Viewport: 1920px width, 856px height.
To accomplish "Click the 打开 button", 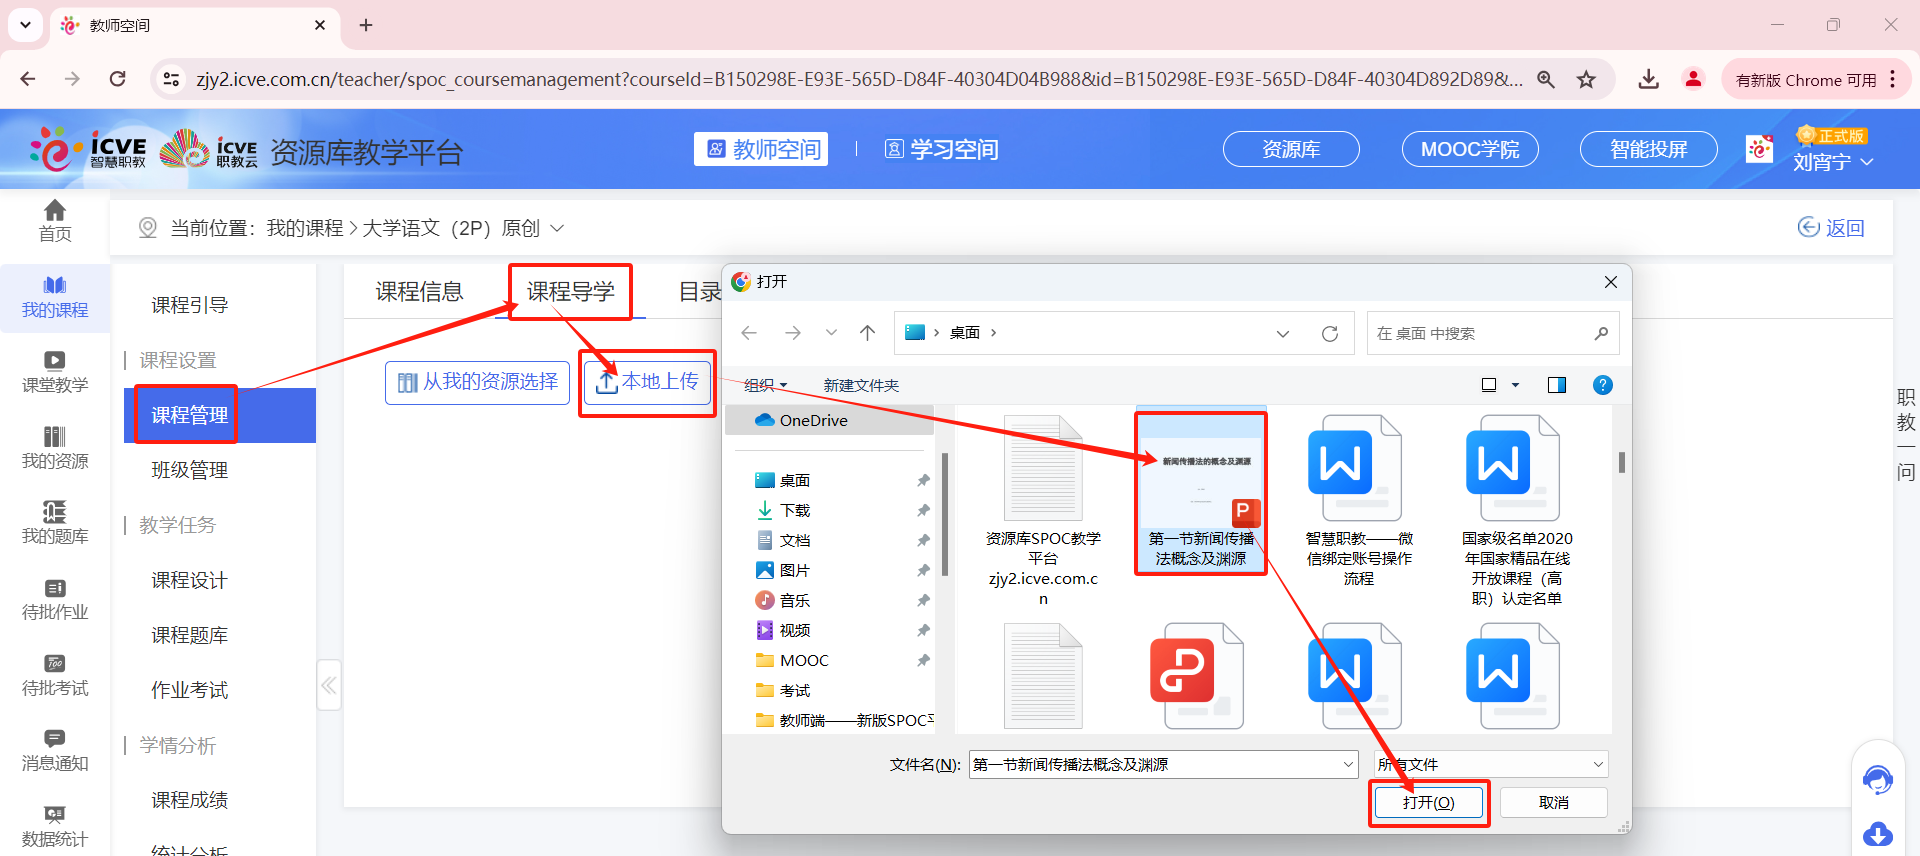I will 1428,803.
